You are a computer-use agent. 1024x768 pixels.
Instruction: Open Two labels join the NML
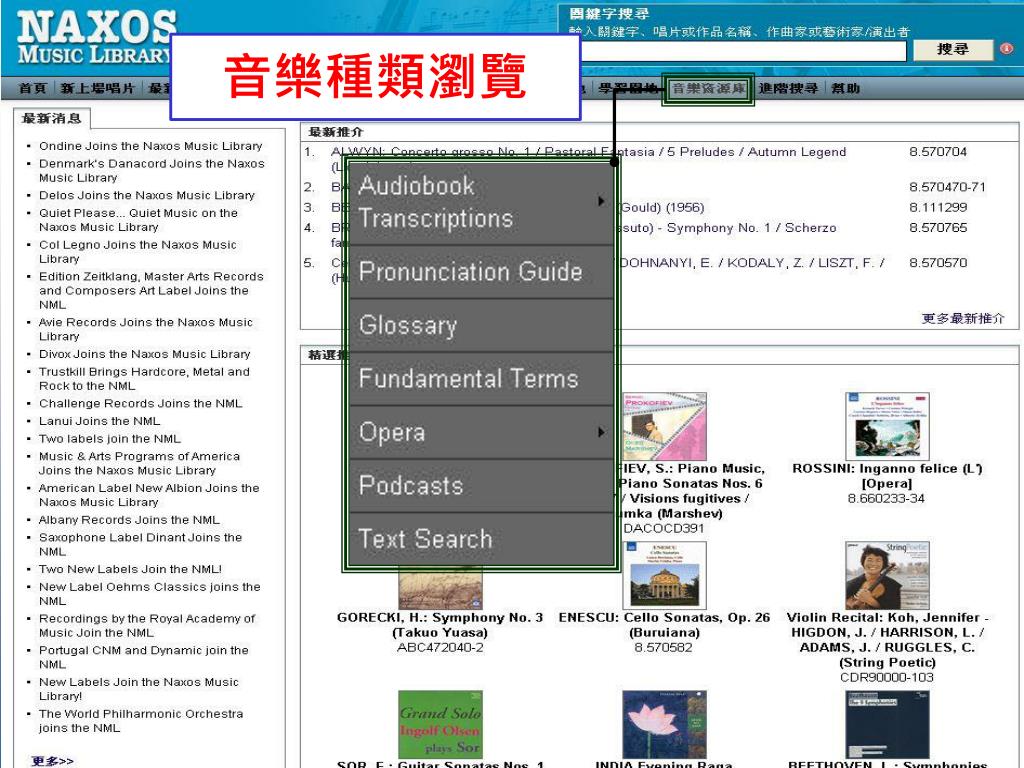pyautogui.click(x=110, y=439)
